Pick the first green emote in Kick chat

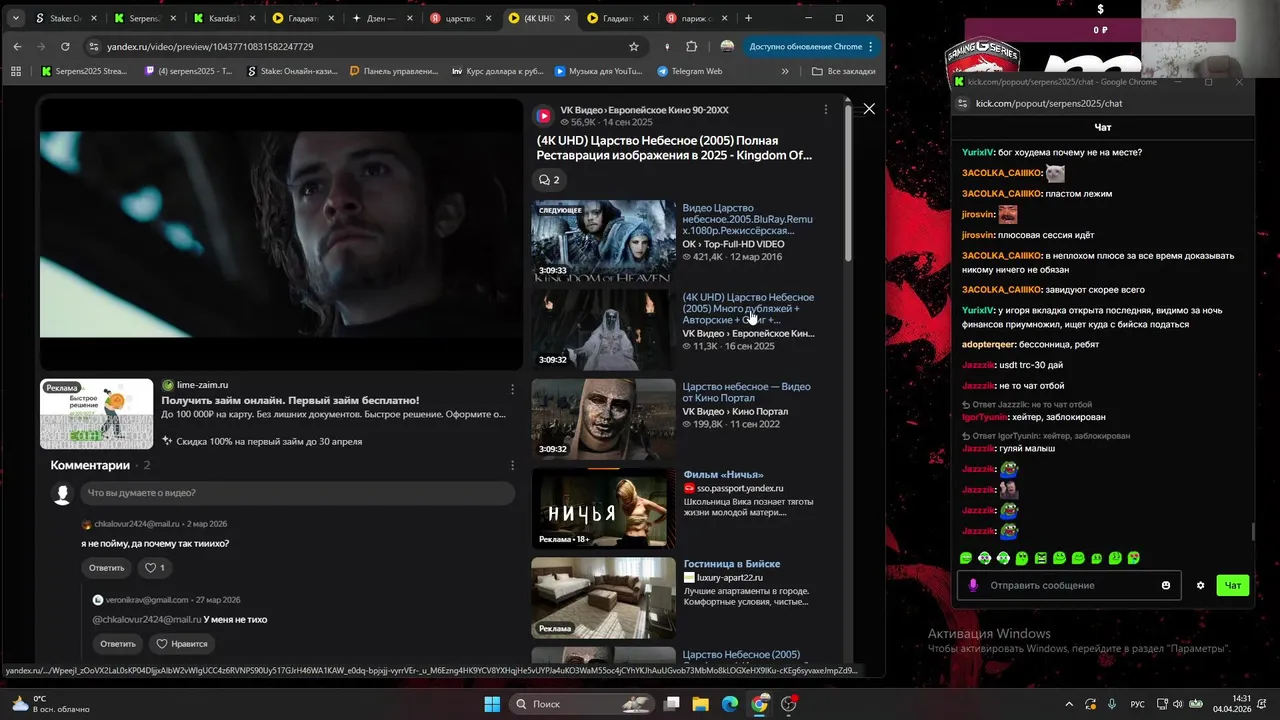pos(965,558)
